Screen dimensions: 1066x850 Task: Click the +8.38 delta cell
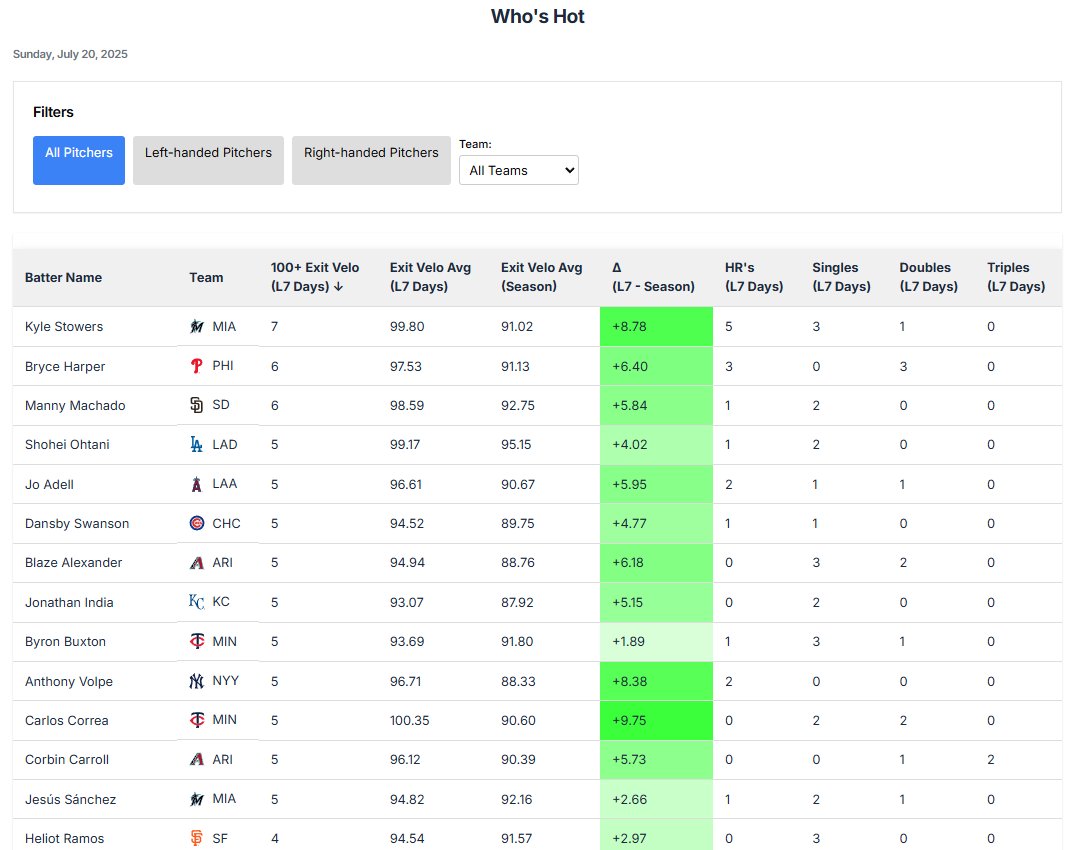(x=656, y=681)
